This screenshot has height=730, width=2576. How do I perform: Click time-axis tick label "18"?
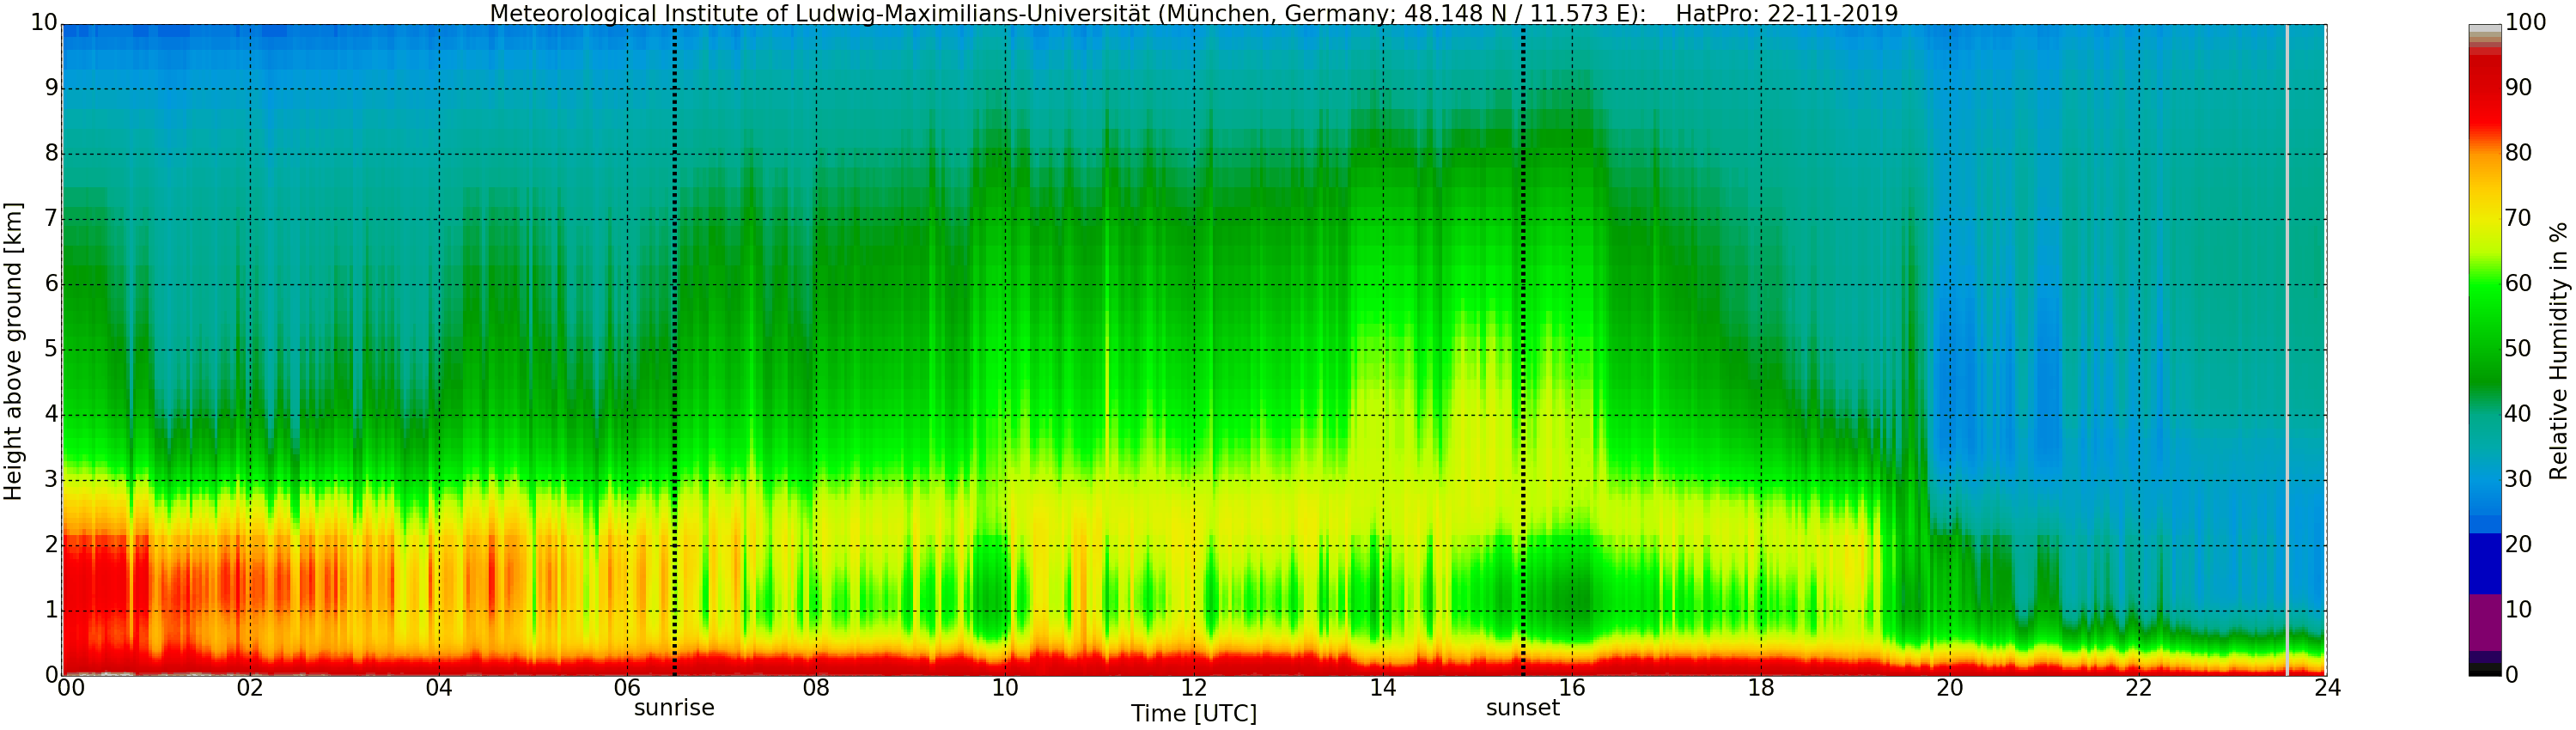1761,688
